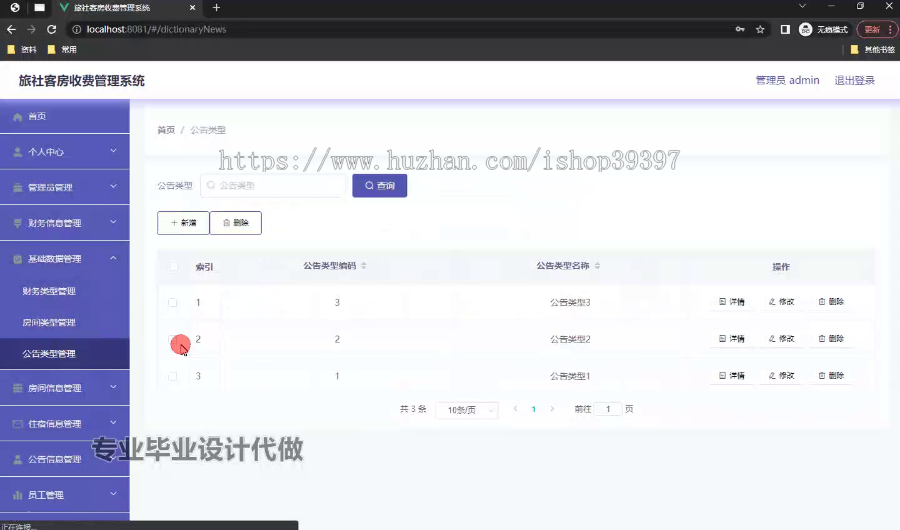This screenshot has width=900, height=530.
Task: Click the icon beside 管理员管理
Action: coord(17,188)
